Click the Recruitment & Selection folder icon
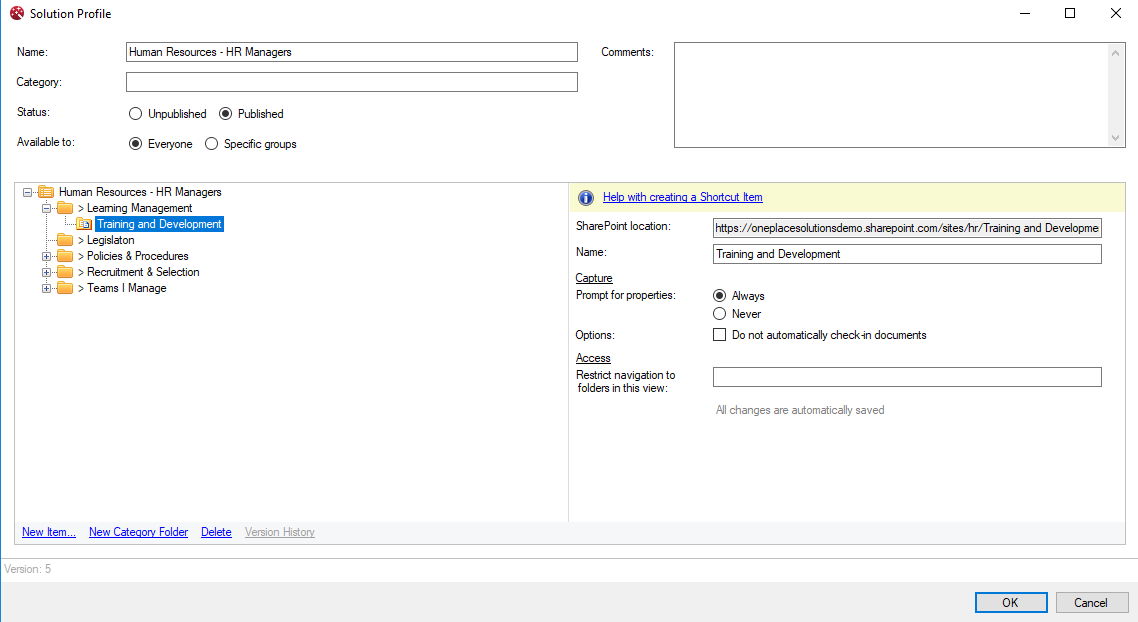 click(x=65, y=272)
